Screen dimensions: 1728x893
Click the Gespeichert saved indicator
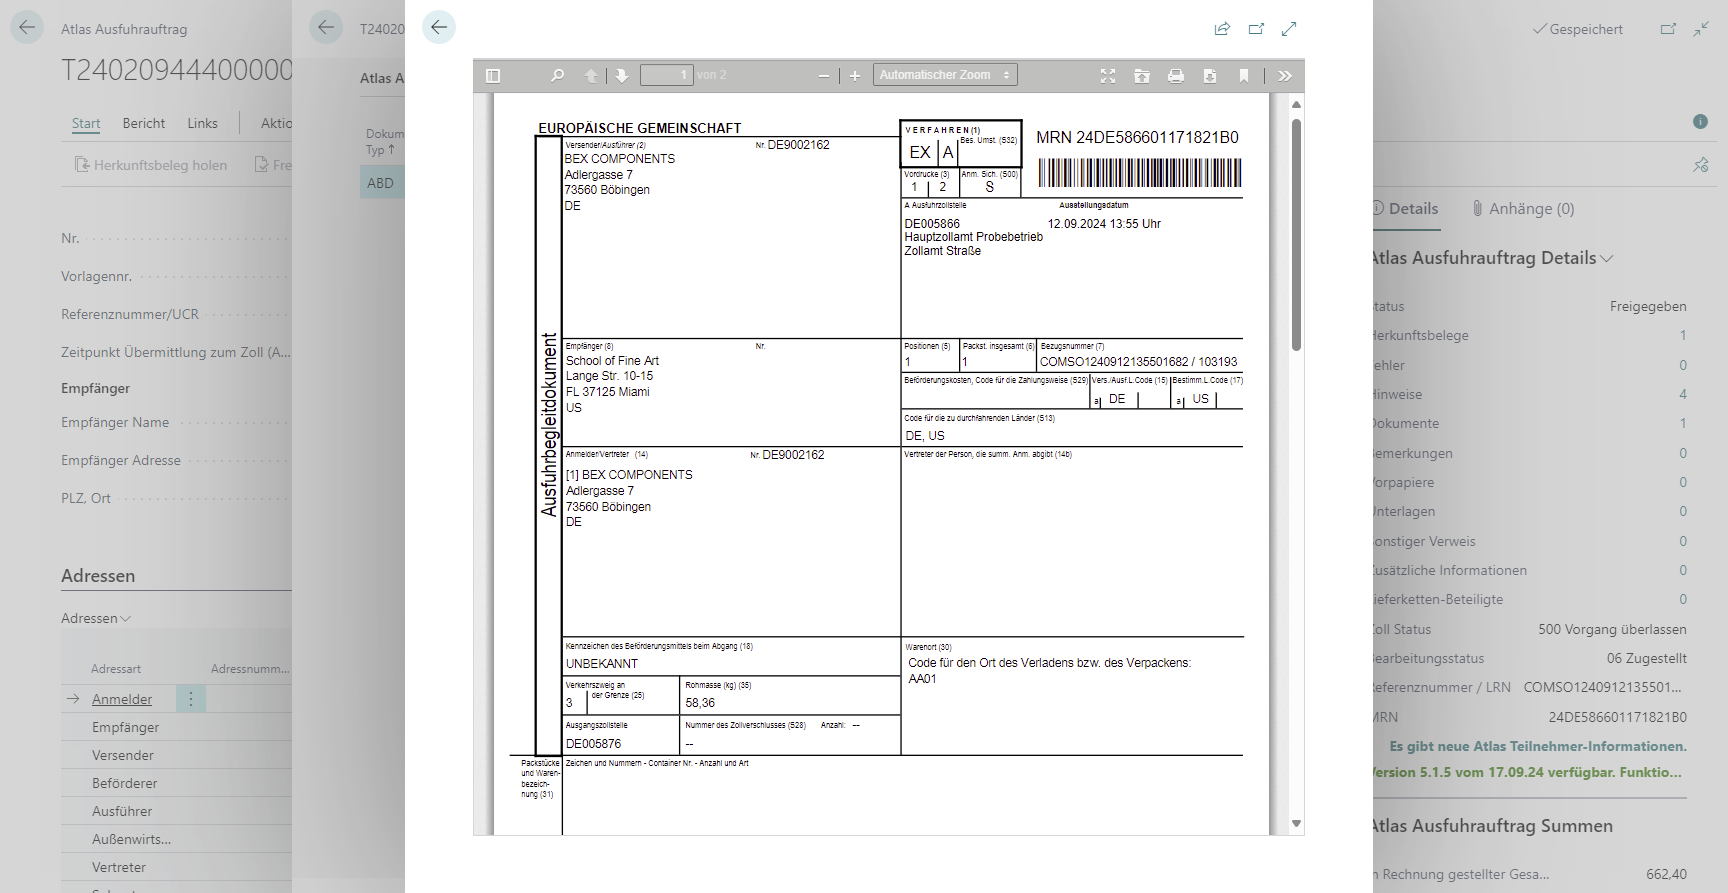pos(1578,29)
